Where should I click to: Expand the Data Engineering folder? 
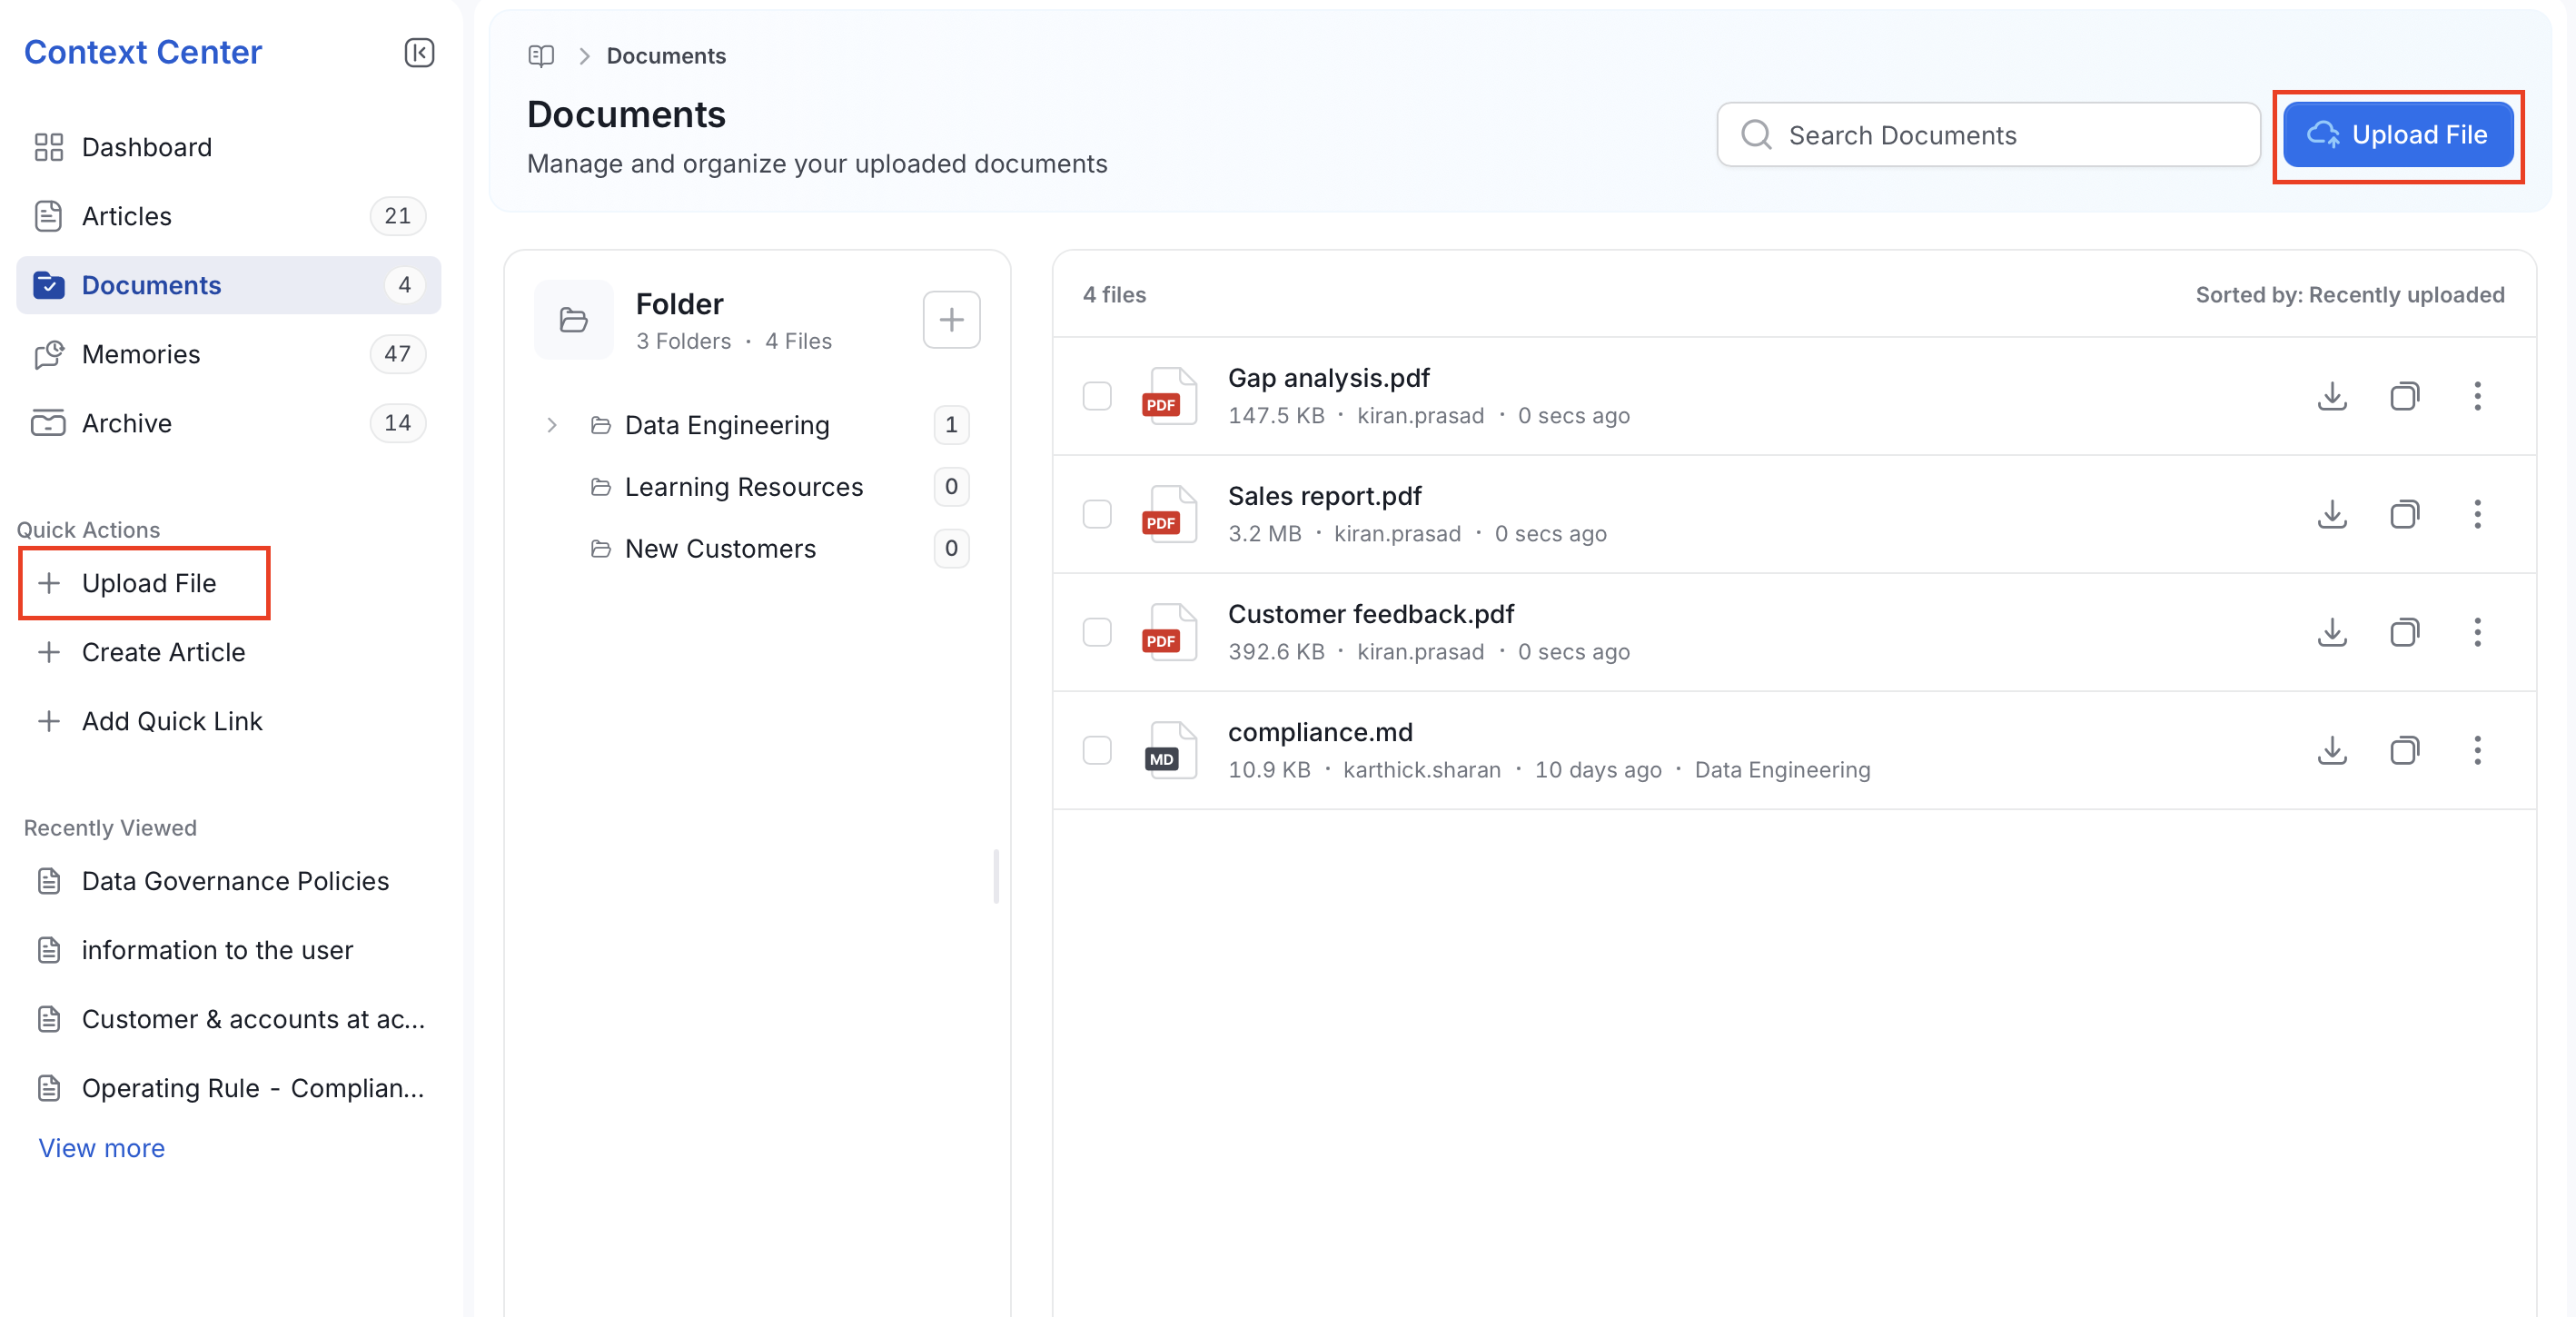pyautogui.click(x=551, y=426)
